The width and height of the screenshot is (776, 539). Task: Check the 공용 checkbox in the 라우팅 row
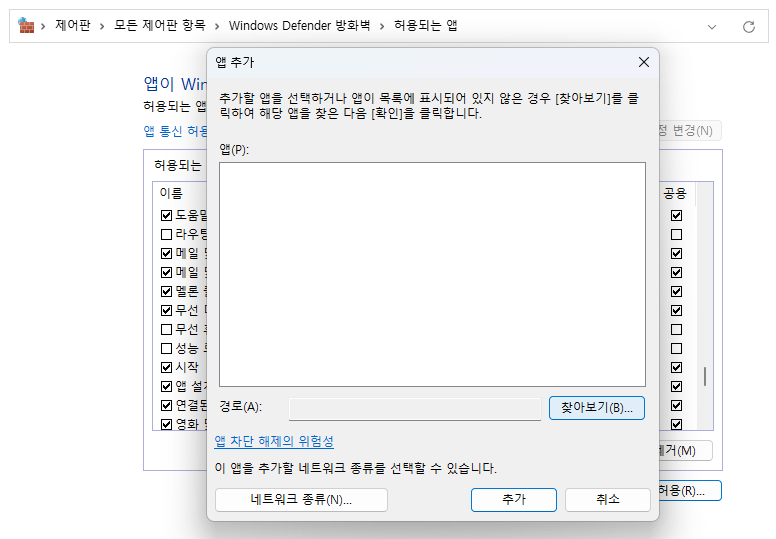(677, 234)
